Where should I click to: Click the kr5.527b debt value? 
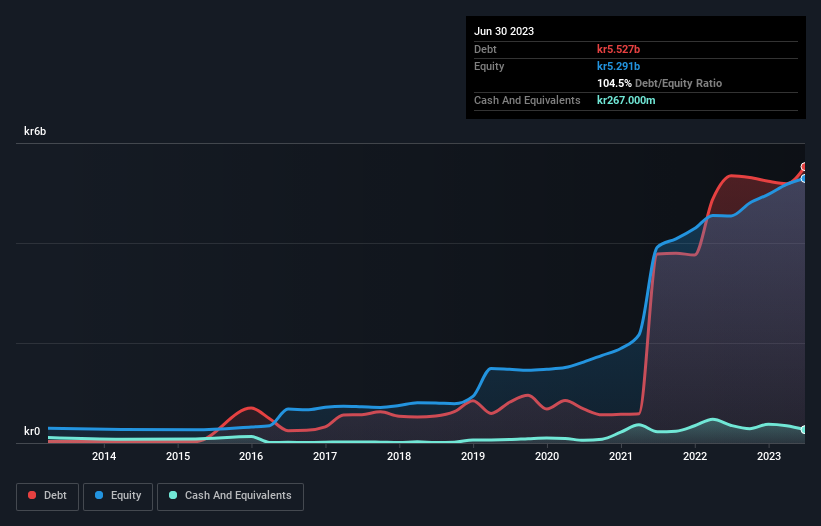coord(618,49)
